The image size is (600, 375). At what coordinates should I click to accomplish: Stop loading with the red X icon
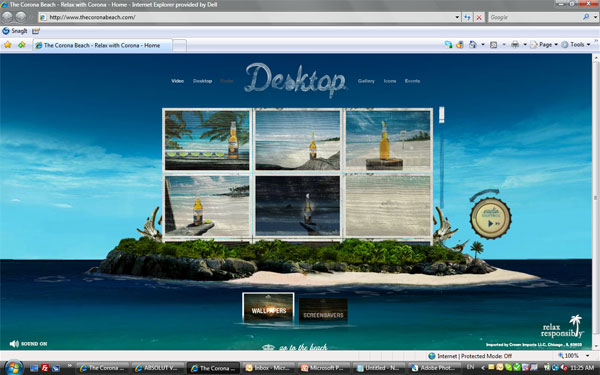click(x=479, y=17)
